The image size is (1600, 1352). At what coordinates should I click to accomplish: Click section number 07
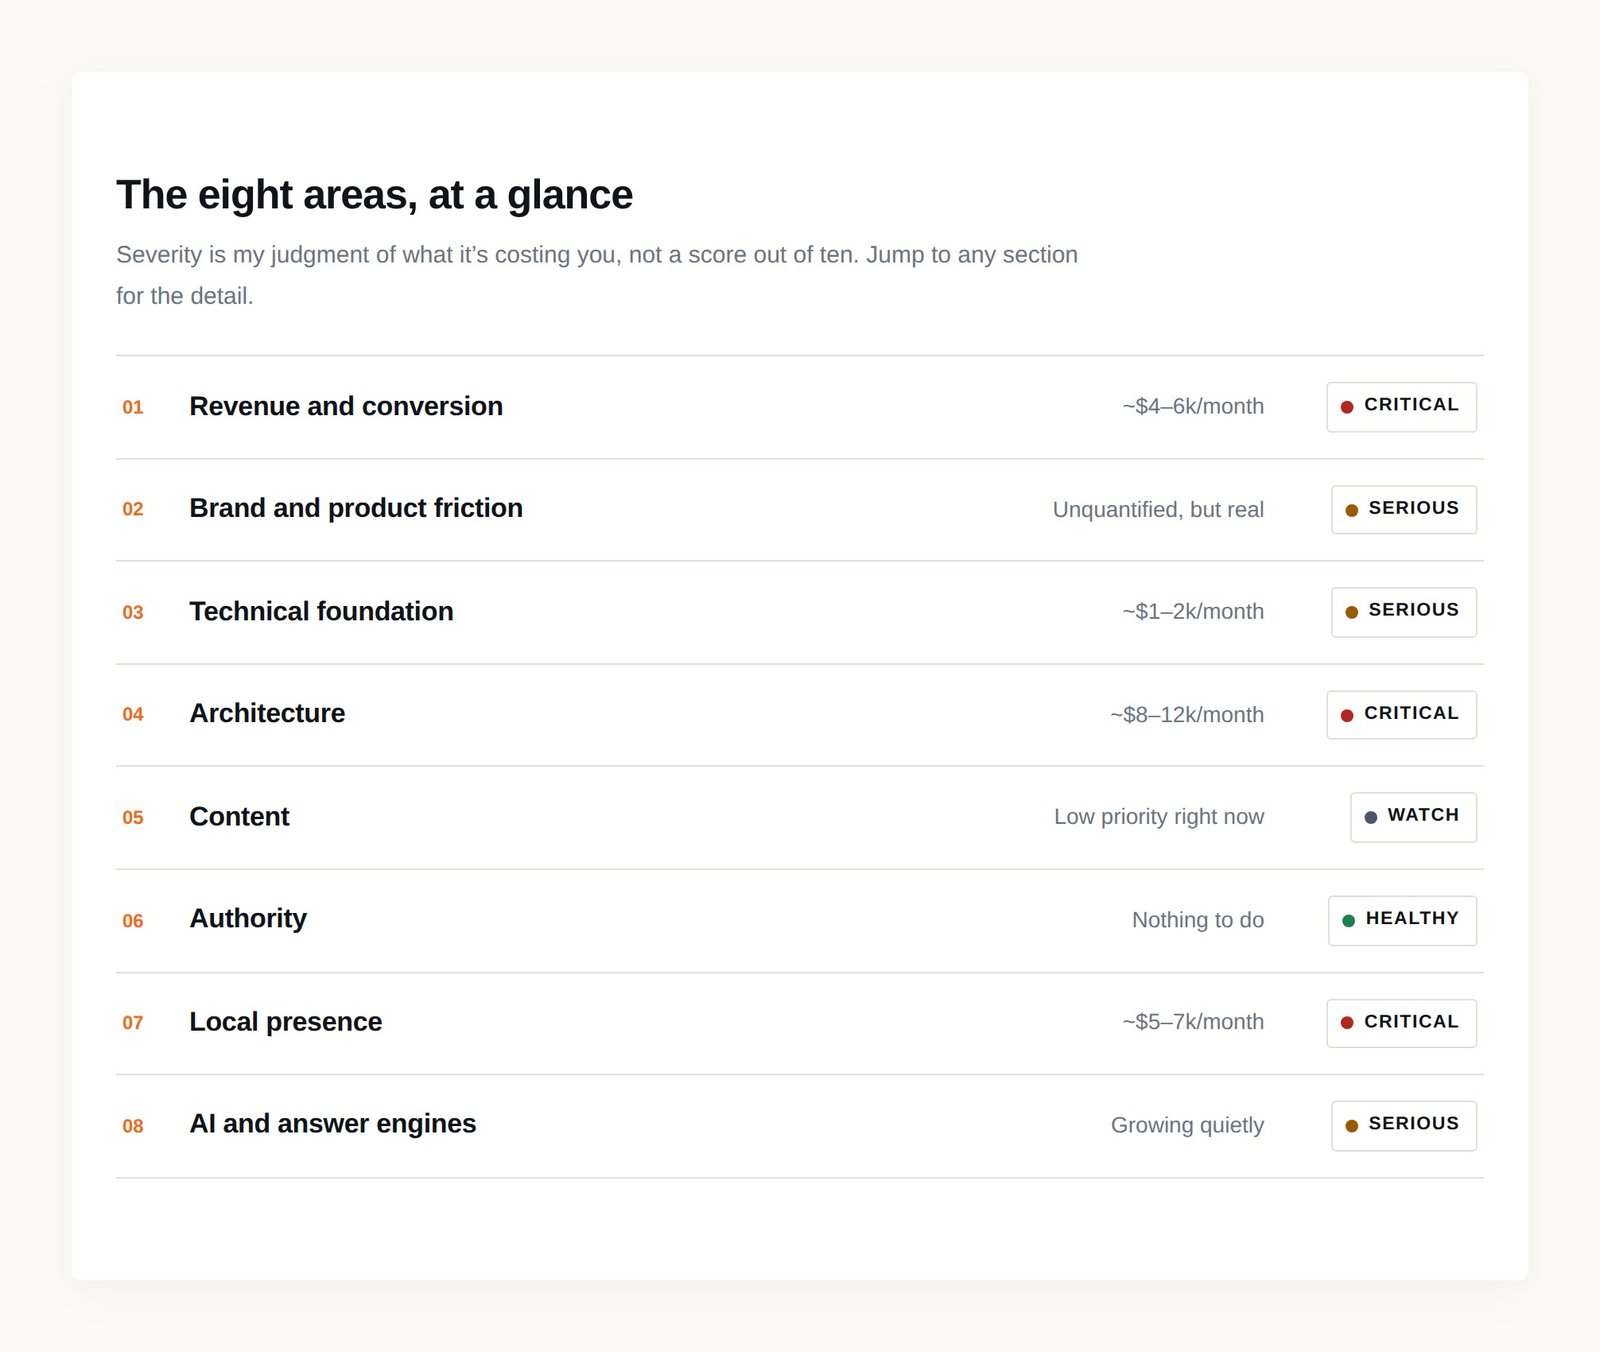pos(133,1023)
